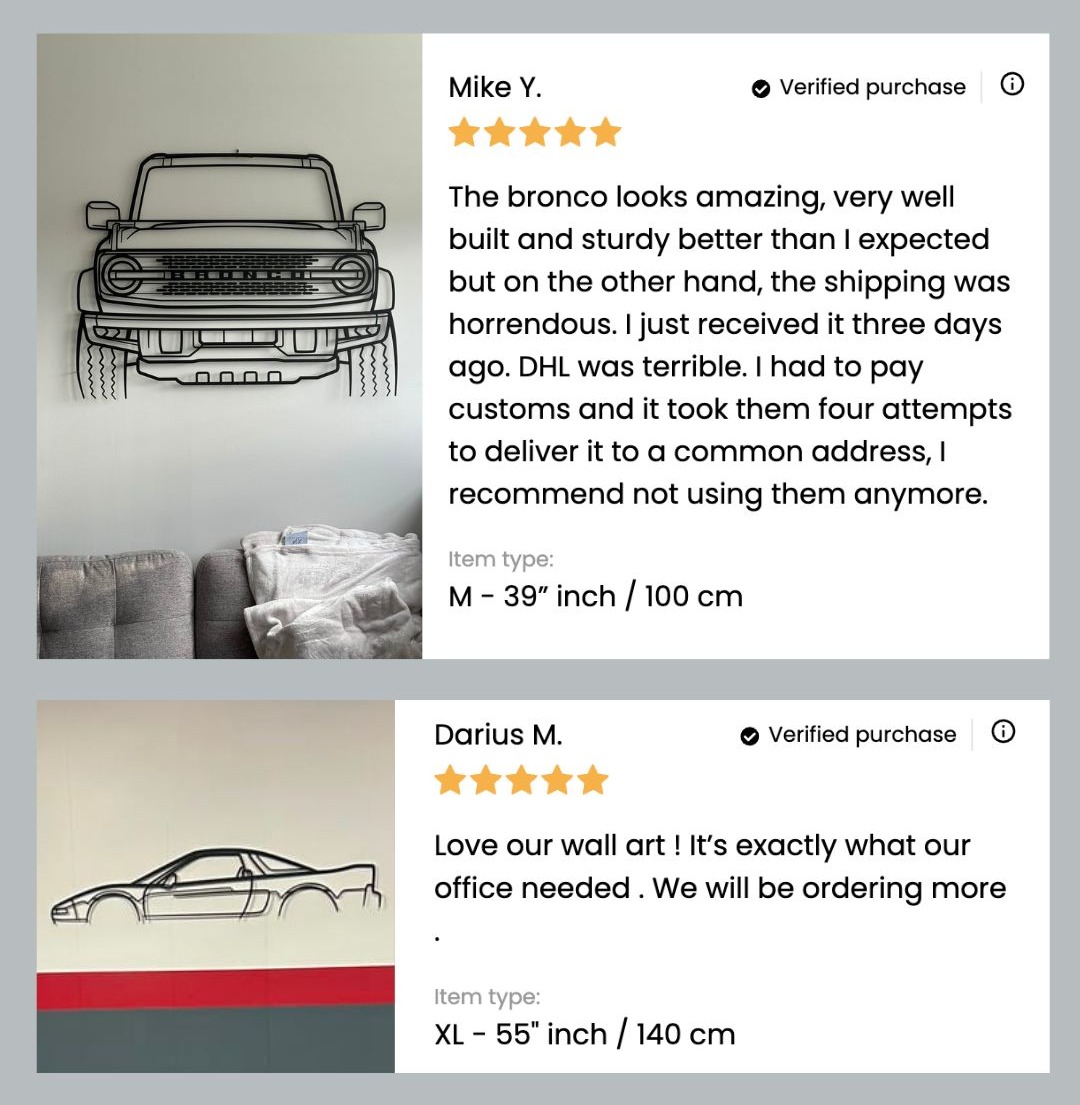Click the fifth star in Darius M.'s rating
1080x1105 pixels.
point(591,780)
